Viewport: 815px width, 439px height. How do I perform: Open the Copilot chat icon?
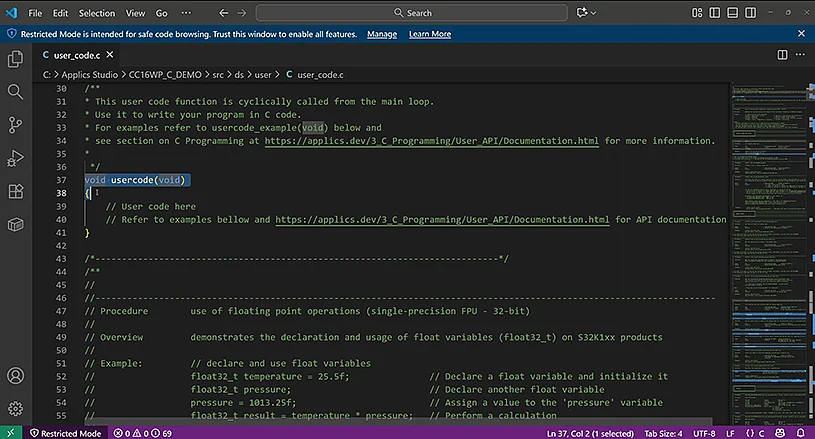[x=582, y=13]
